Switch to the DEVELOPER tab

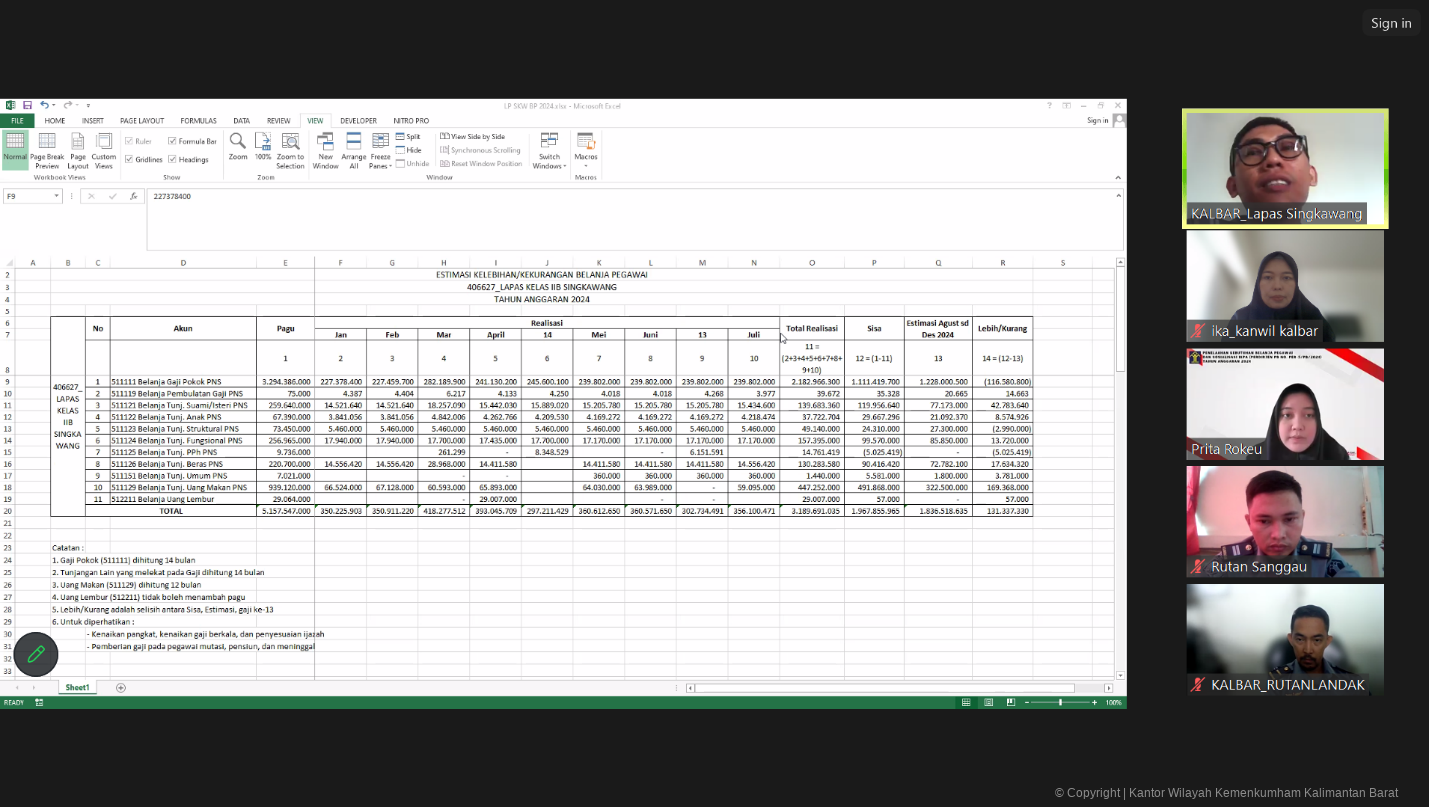coord(358,121)
